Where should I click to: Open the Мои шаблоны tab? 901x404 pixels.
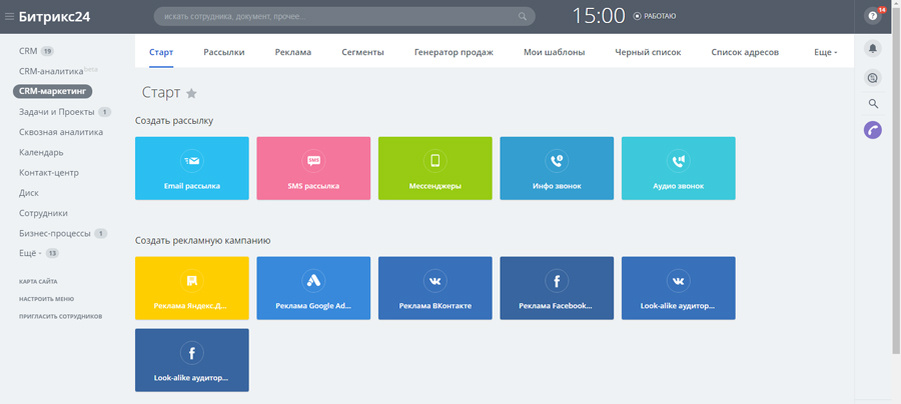click(554, 52)
